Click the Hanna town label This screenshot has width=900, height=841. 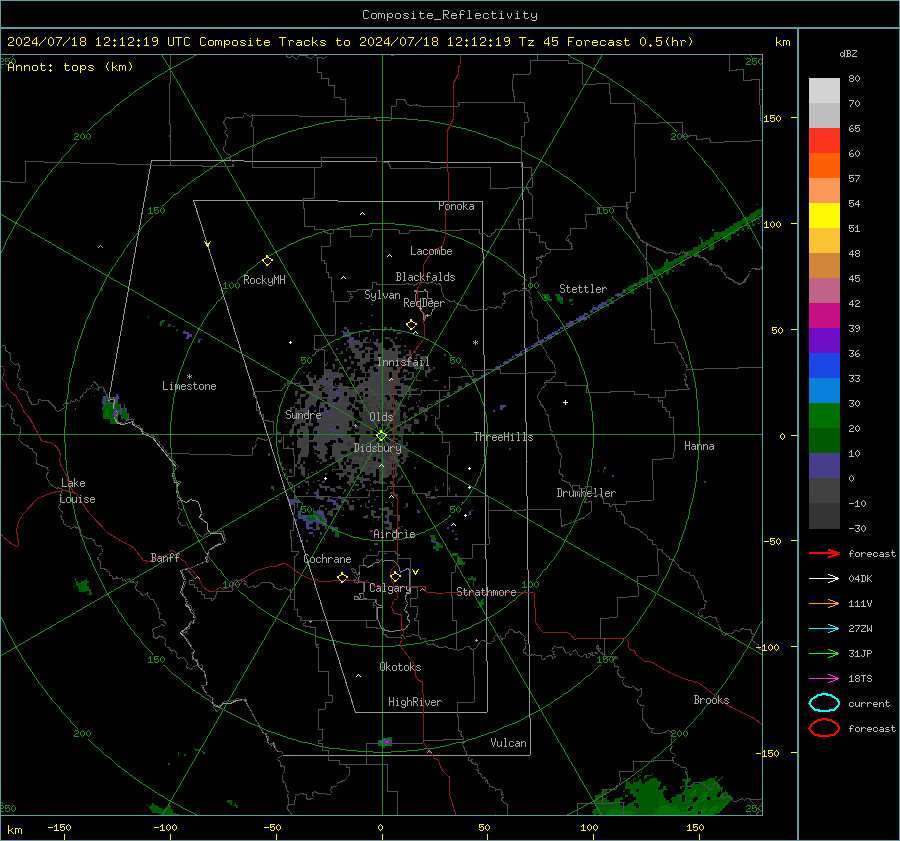[x=699, y=446]
